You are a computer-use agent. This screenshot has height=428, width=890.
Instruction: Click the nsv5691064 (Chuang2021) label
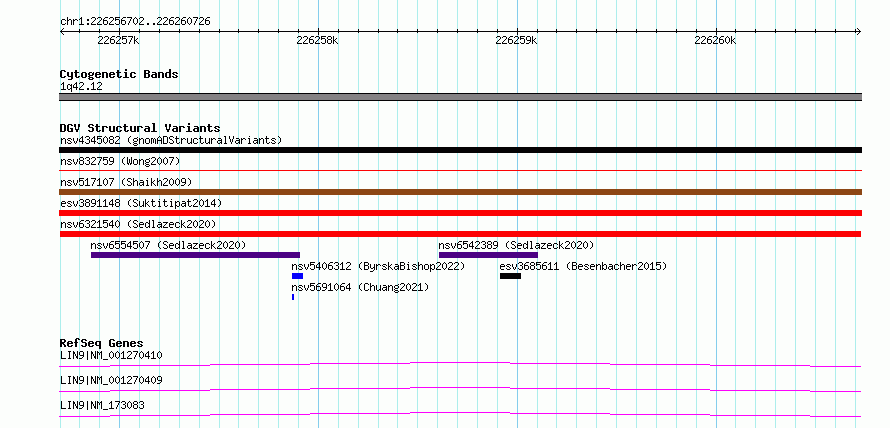click(x=360, y=287)
